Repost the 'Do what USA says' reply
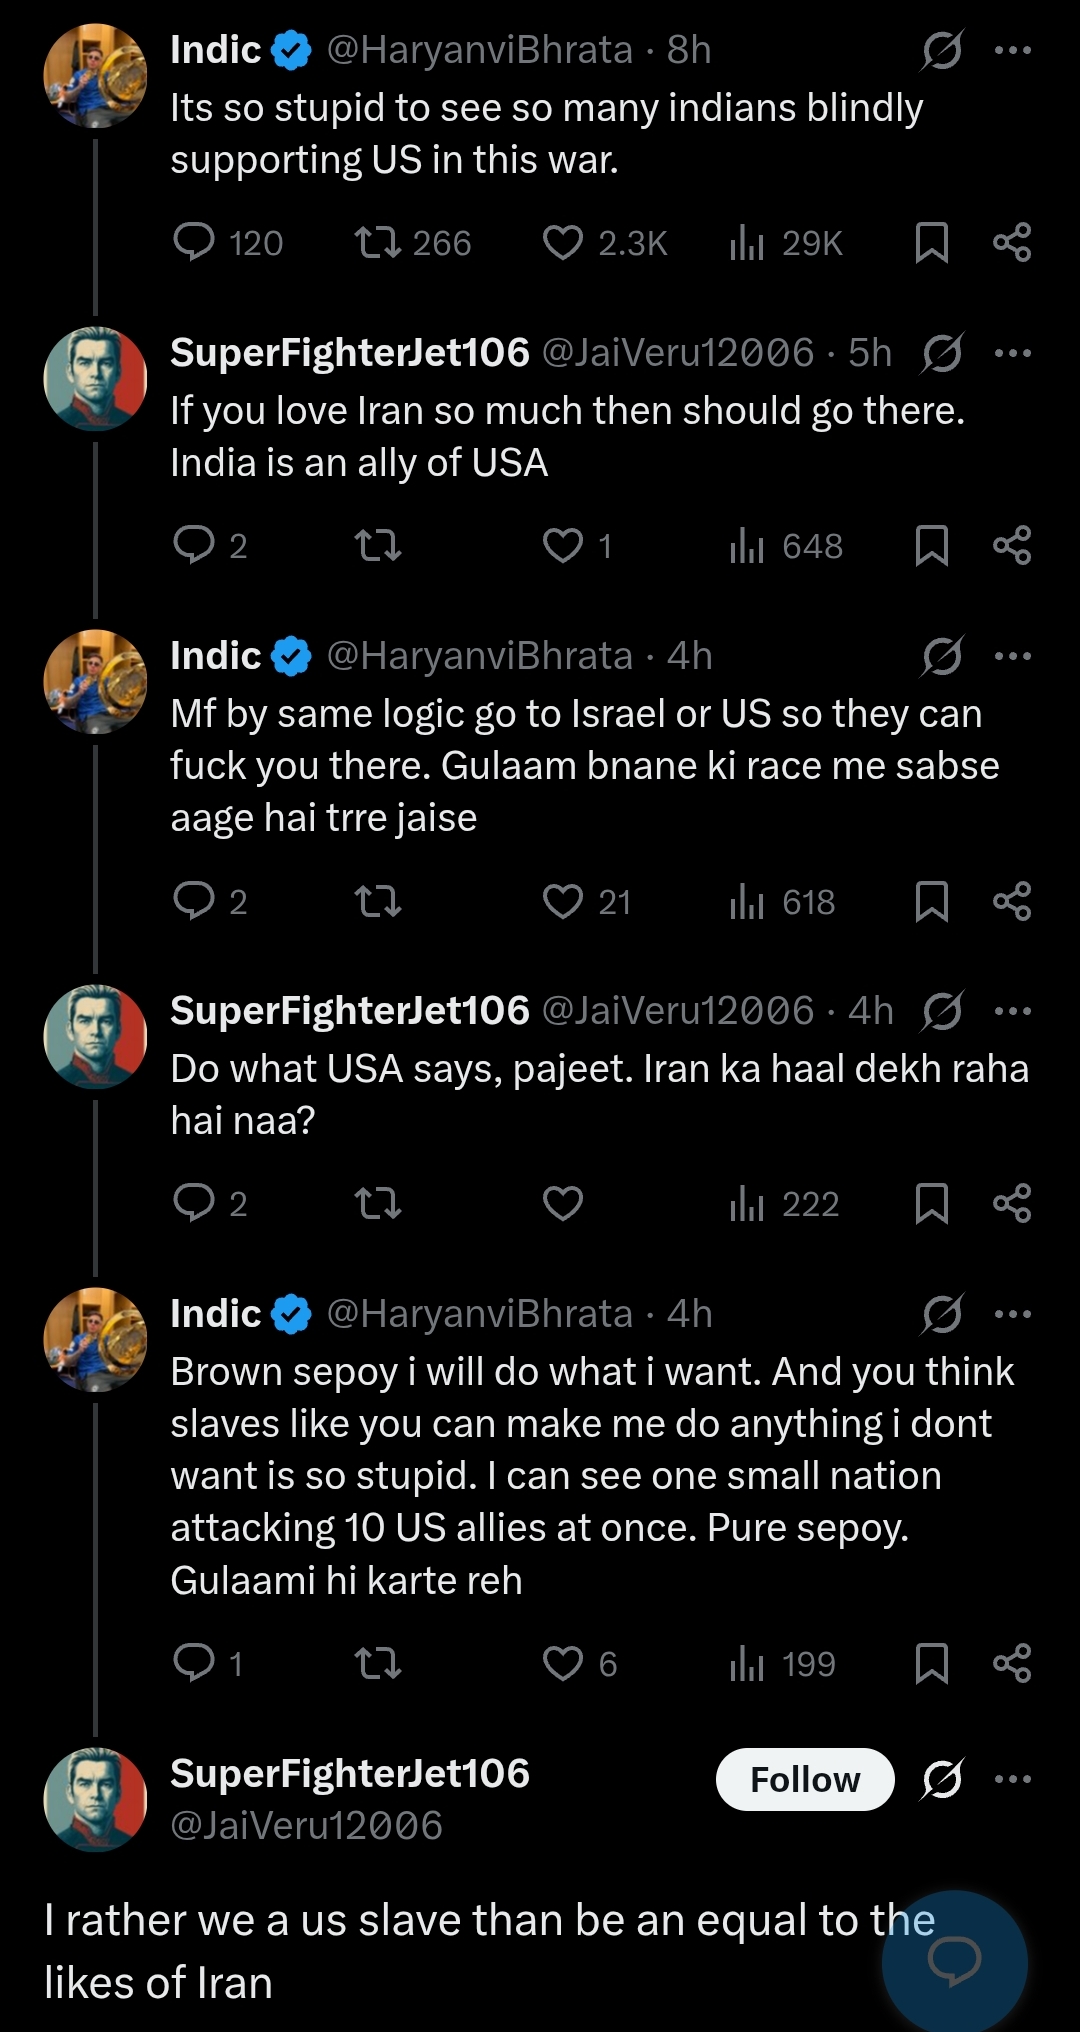Image resolution: width=1080 pixels, height=2032 pixels. click(x=378, y=1203)
